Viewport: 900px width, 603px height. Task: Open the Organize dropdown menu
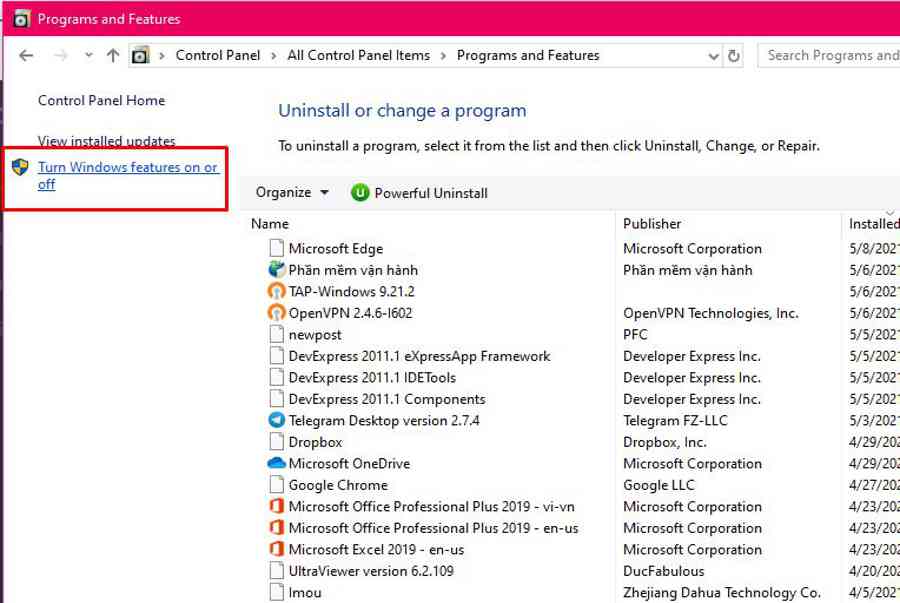click(x=292, y=193)
